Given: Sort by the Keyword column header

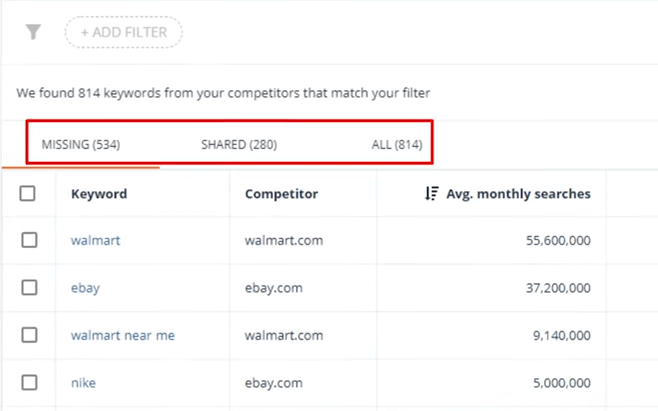Looking at the screenshot, I should pos(99,194).
